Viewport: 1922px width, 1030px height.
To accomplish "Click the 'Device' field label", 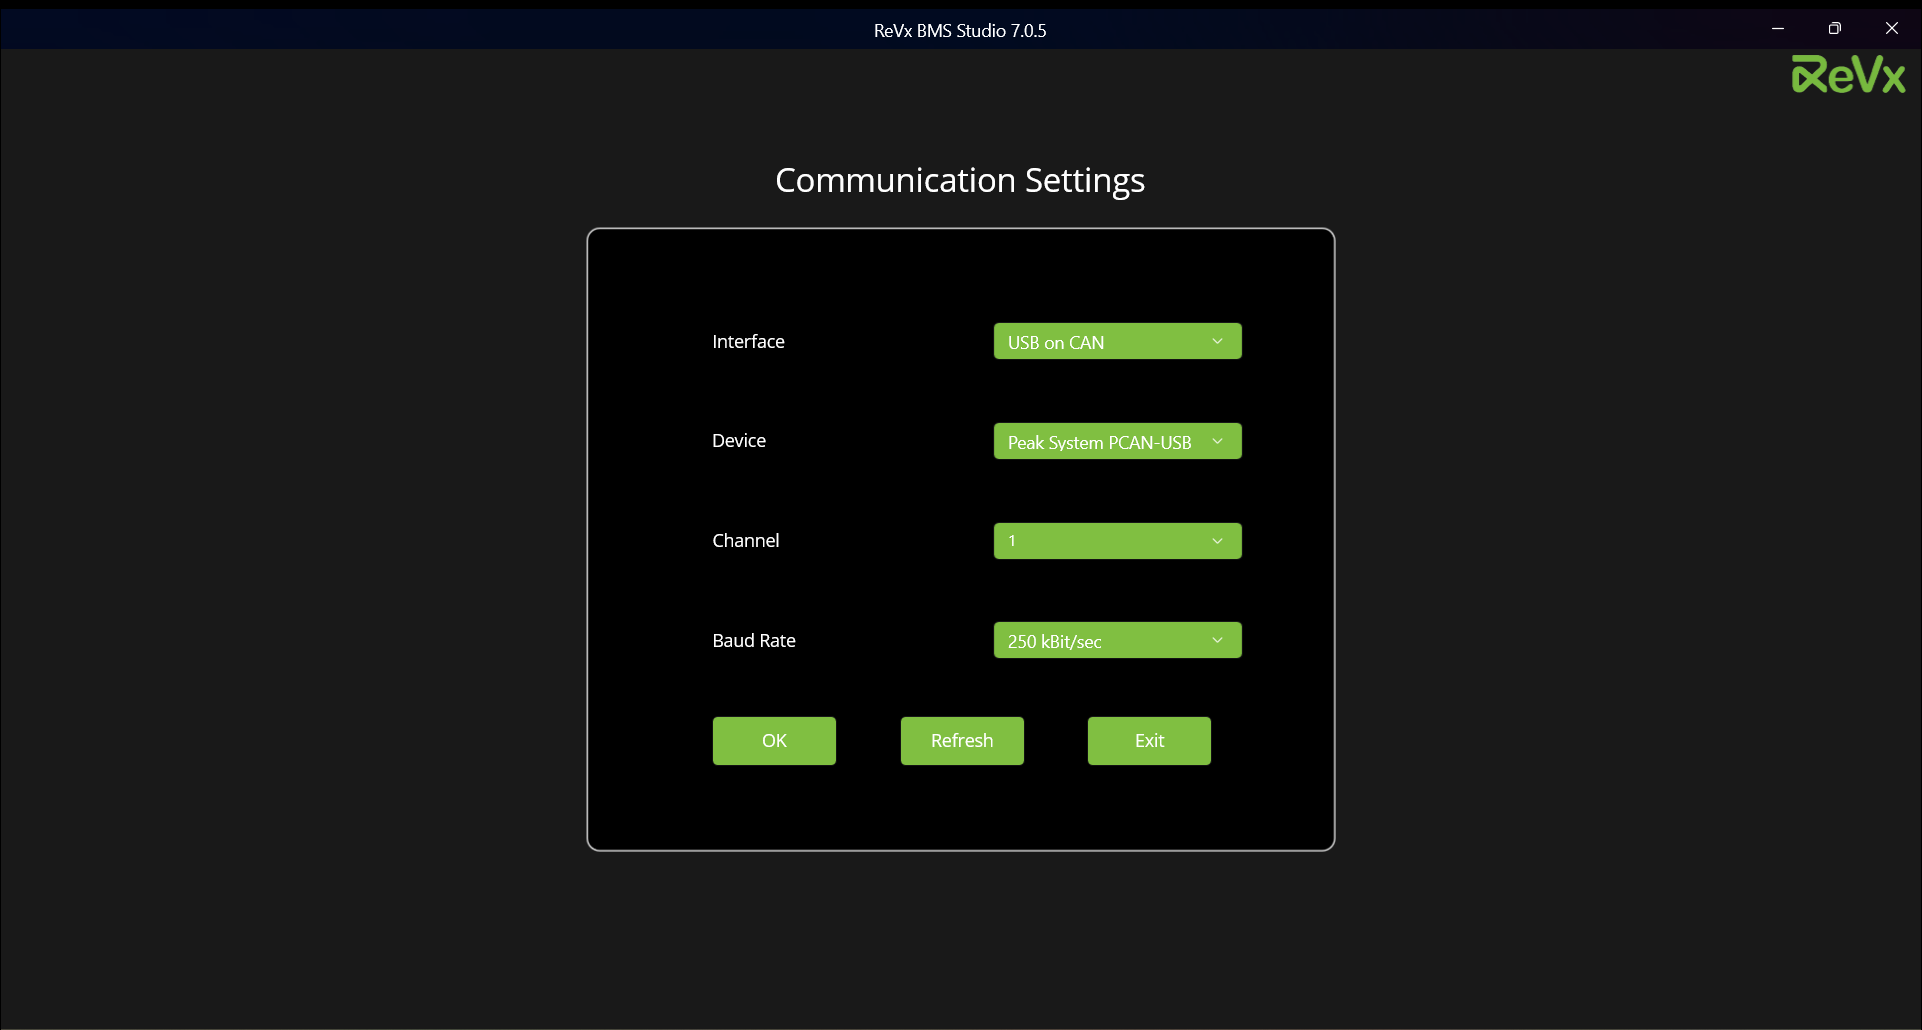I will coord(739,441).
